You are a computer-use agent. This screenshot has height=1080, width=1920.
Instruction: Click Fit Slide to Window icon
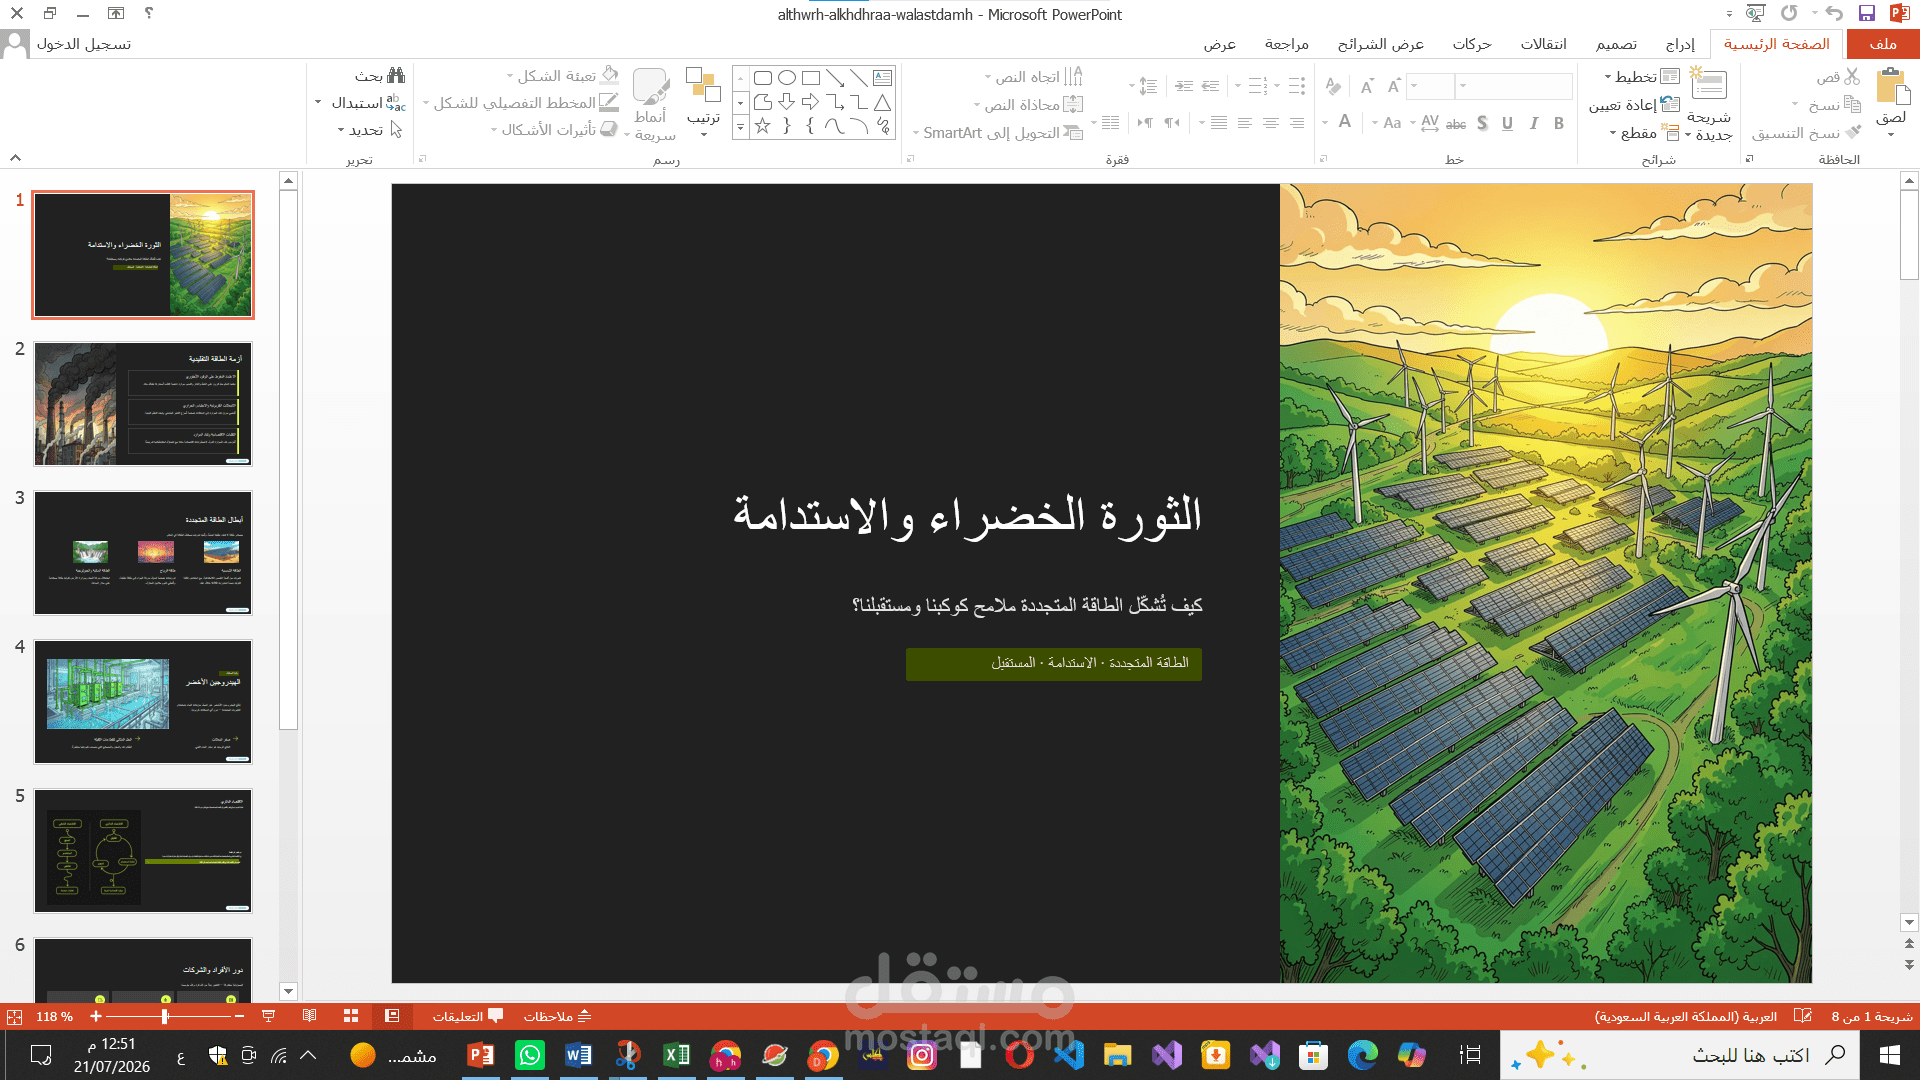(x=14, y=1017)
